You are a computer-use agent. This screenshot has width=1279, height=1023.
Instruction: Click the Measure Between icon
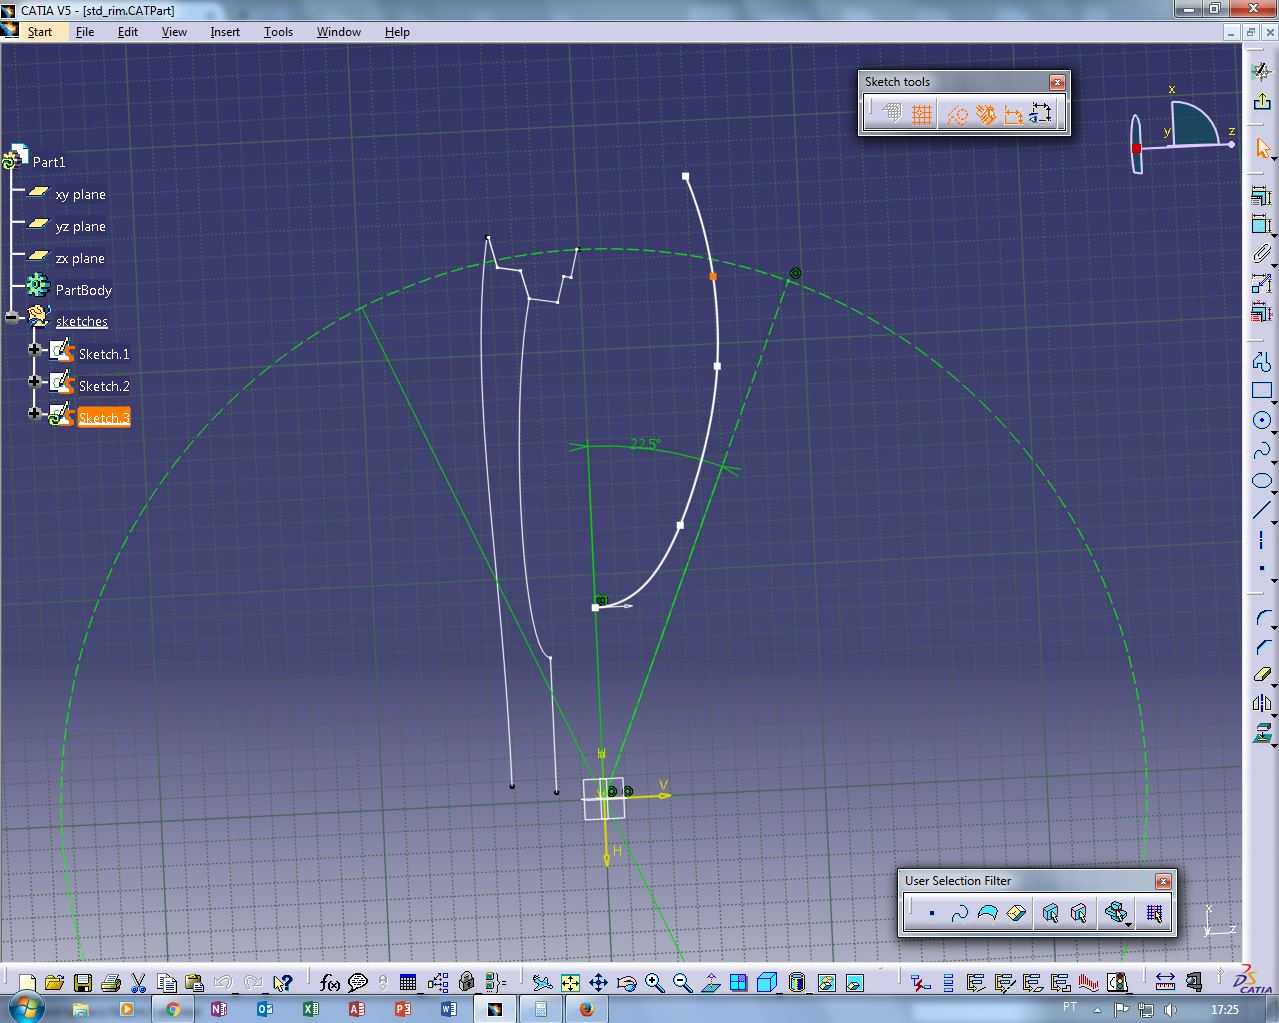tap(1165, 983)
